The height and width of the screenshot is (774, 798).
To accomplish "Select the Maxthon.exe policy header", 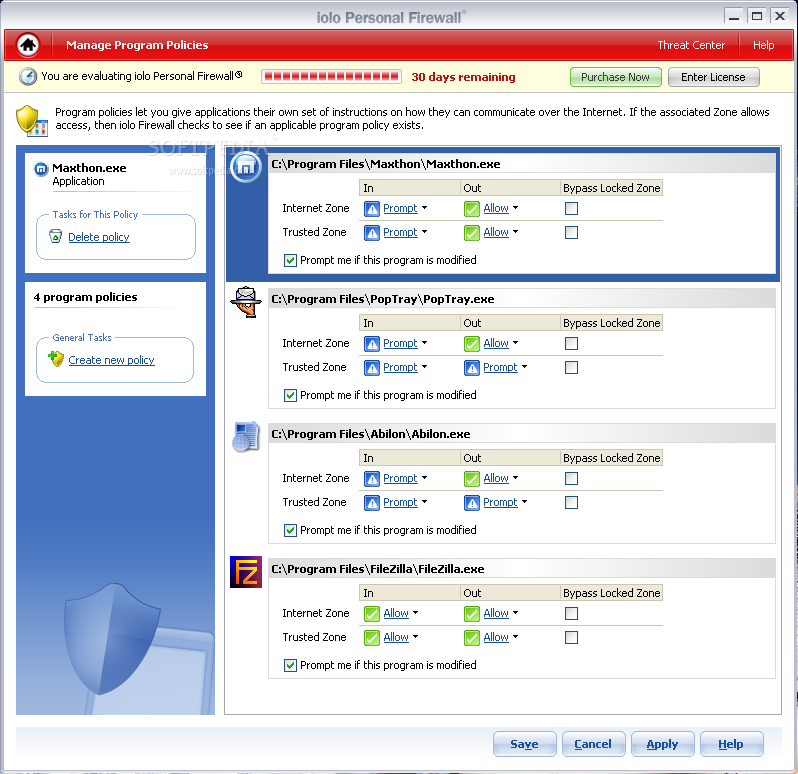I will (x=521, y=164).
